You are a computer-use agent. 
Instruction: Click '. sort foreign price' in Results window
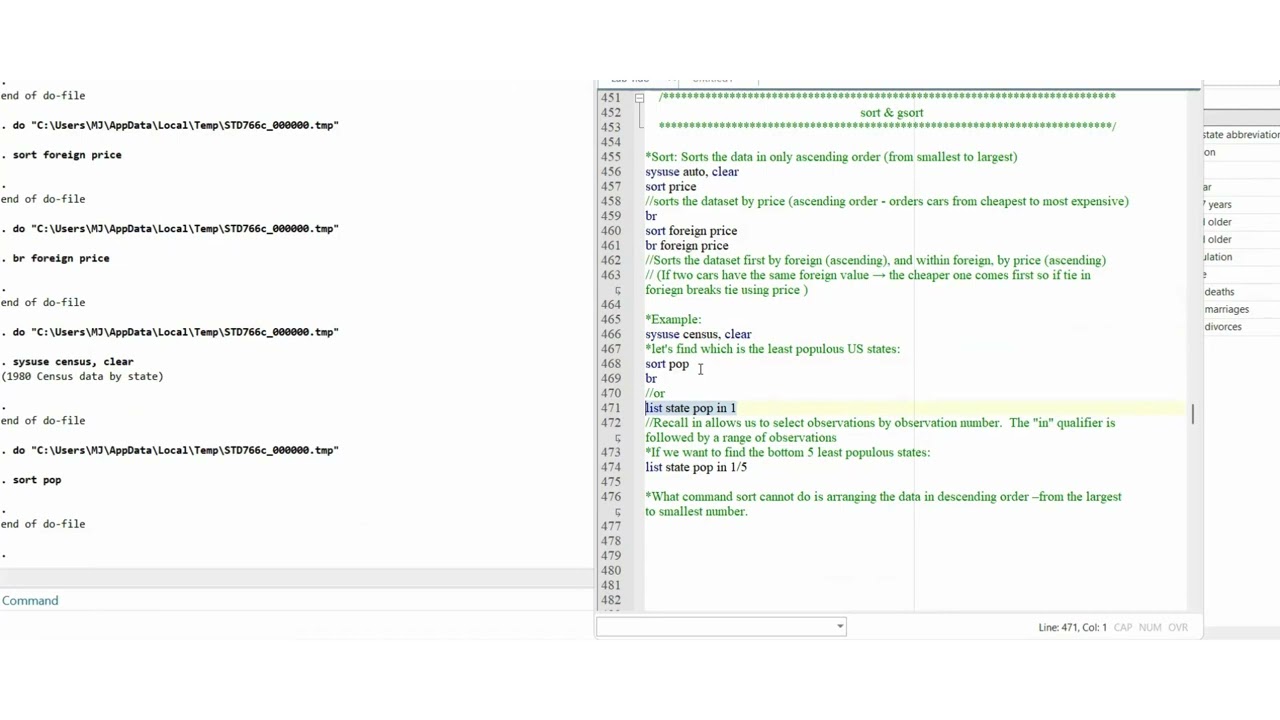[x=61, y=155]
